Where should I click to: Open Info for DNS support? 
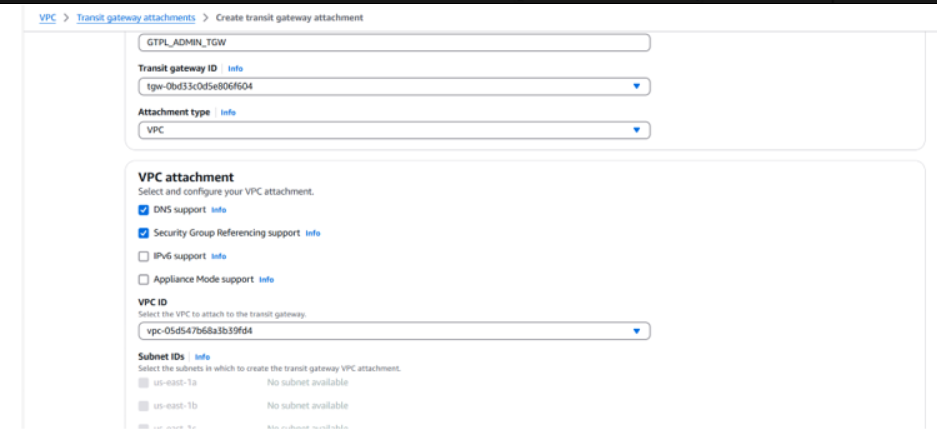[x=219, y=210]
